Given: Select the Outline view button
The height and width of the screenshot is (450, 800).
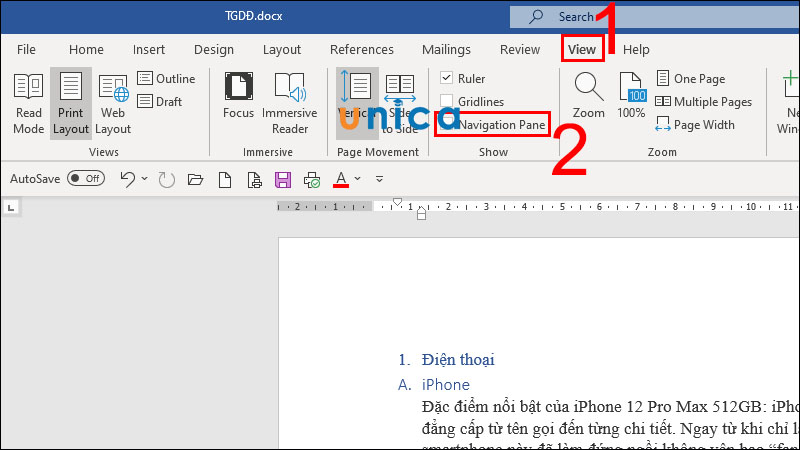Looking at the screenshot, I should click(166, 79).
